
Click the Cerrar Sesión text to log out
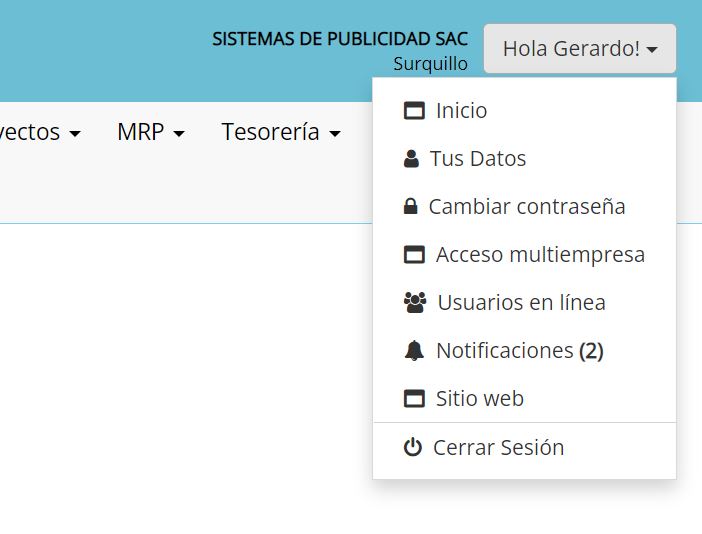point(498,448)
